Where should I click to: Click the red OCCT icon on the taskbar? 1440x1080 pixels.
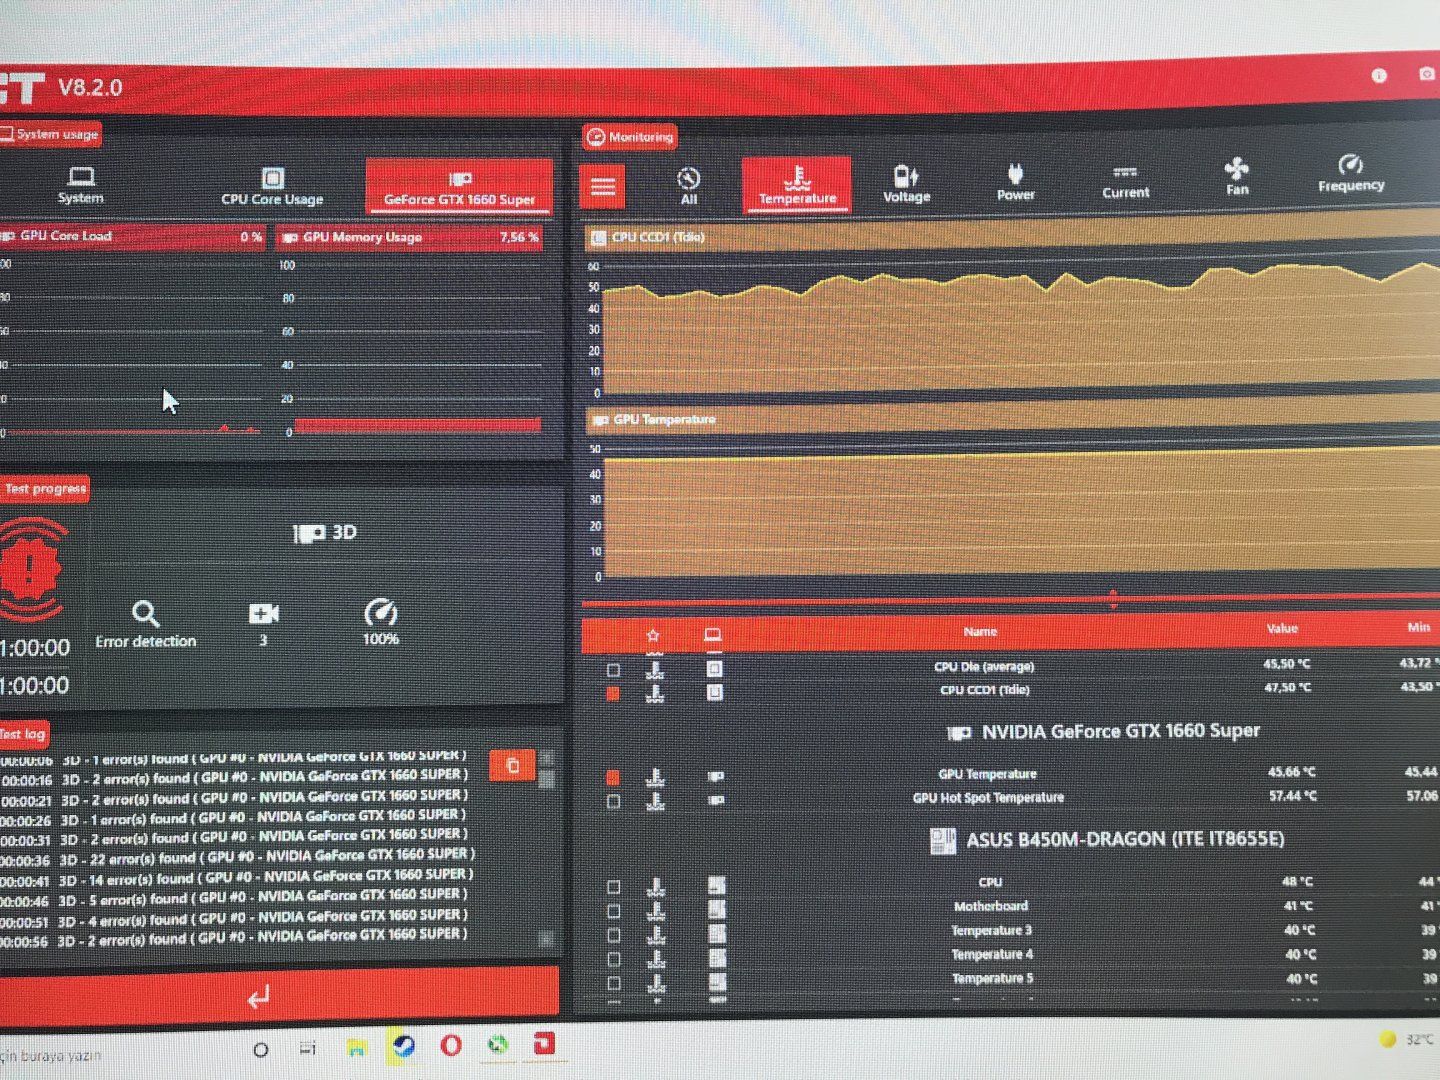point(544,1044)
